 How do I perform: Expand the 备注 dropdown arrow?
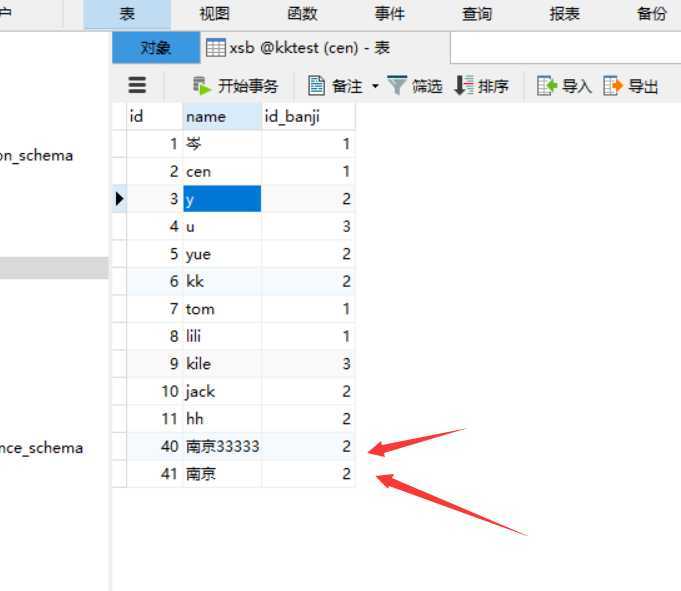(x=375, y=86)
